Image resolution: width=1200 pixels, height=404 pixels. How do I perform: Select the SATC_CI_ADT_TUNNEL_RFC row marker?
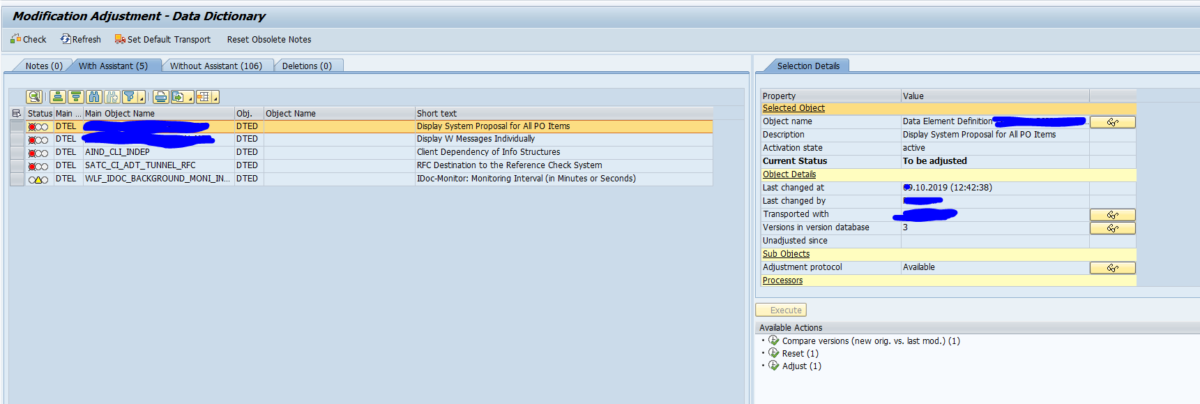[x=17, y=165]
